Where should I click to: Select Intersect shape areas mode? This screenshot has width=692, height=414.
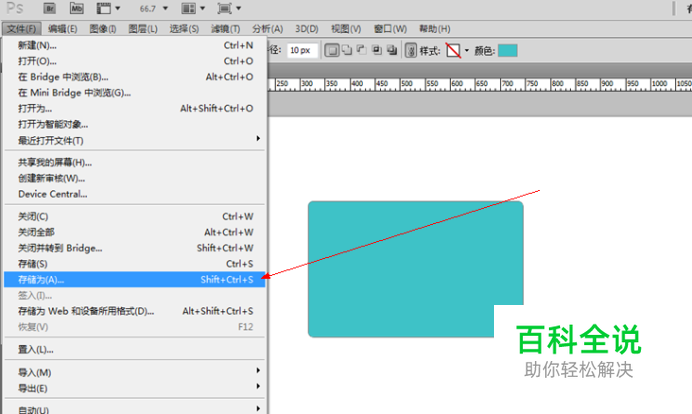tap(377, 50)
